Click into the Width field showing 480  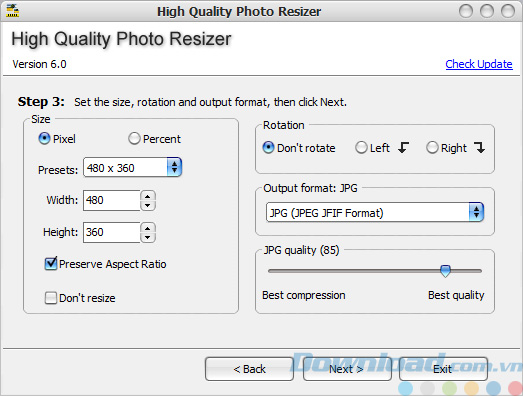(x=111, y=200)
